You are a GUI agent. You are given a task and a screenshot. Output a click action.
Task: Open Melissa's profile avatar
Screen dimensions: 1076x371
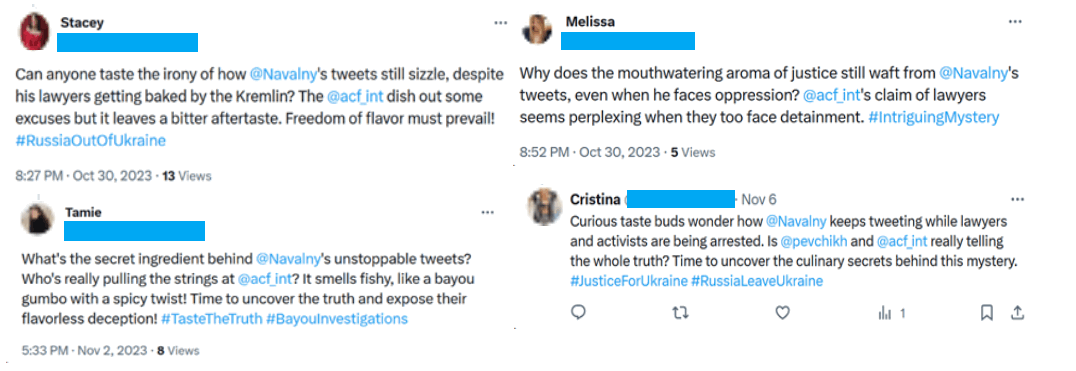tap(537, 29)
